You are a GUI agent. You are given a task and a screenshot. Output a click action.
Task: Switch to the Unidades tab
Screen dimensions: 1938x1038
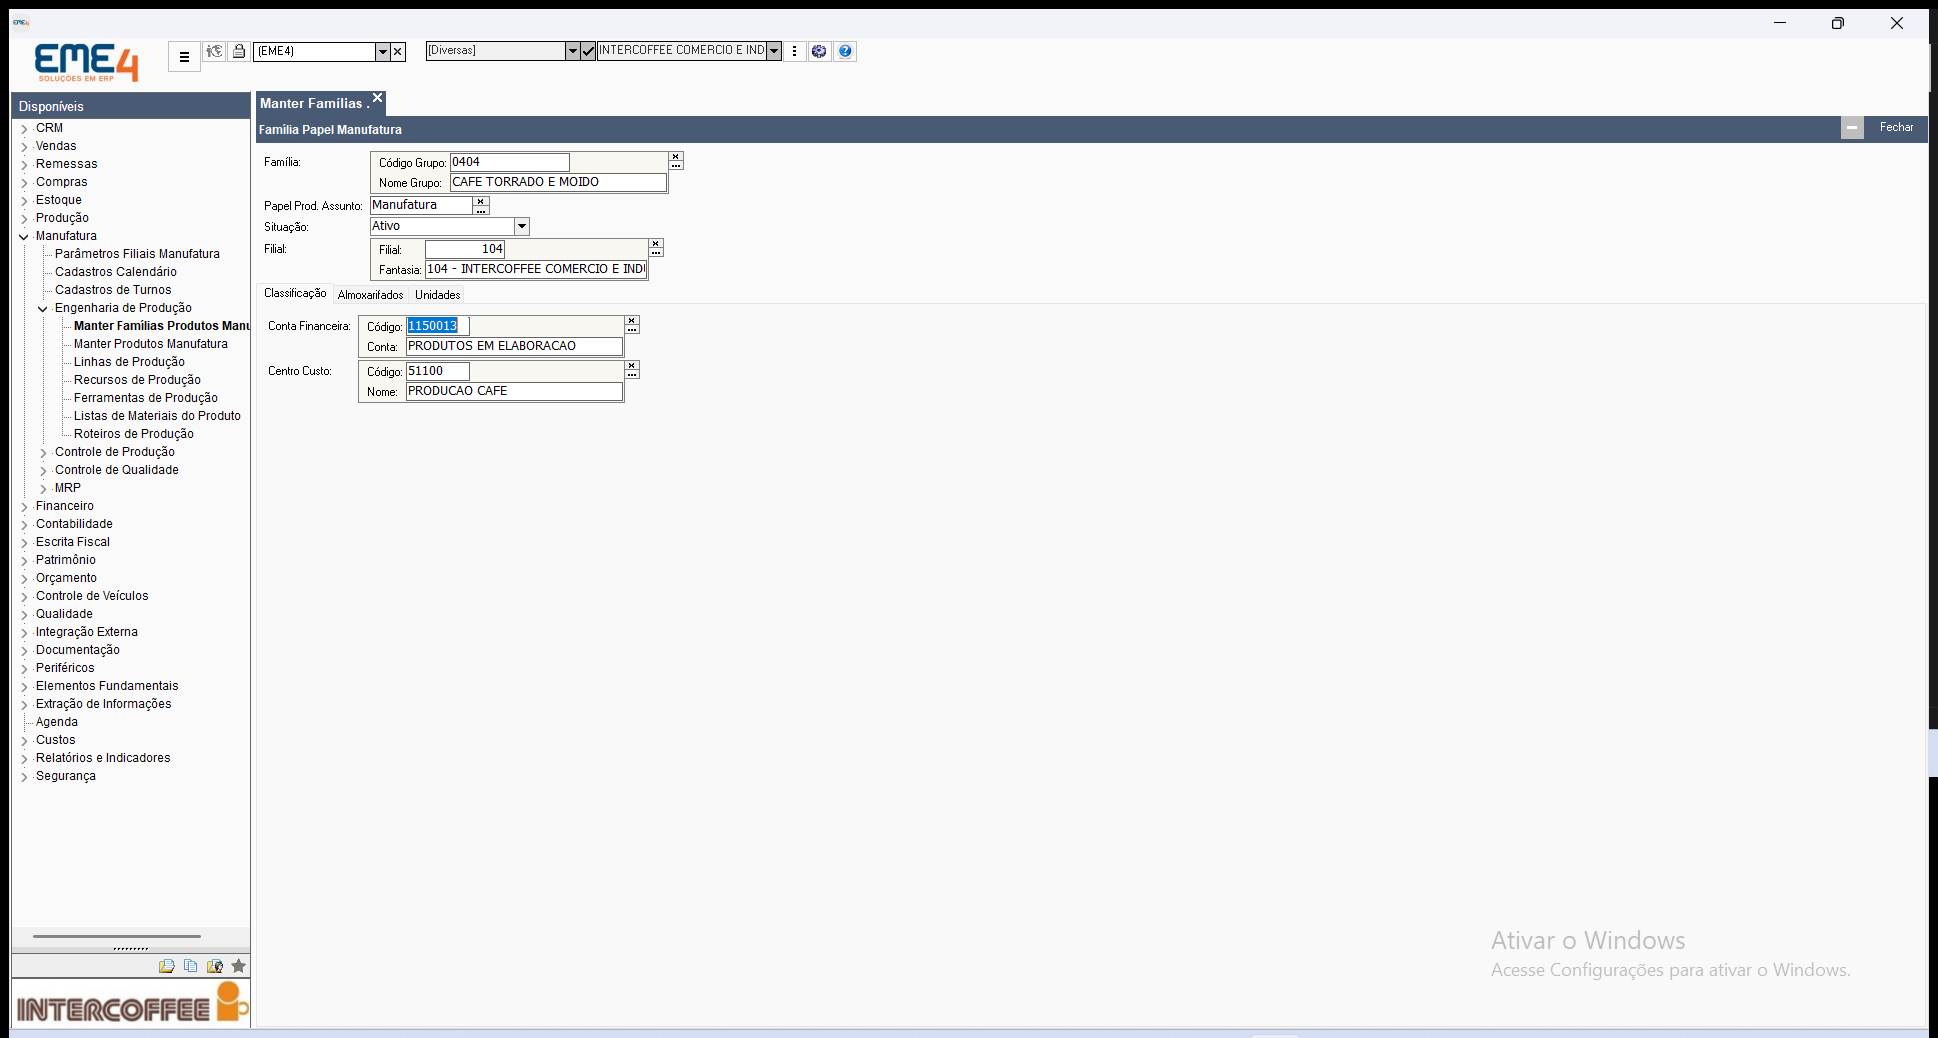pyautogui.click(x=438, y=295)
